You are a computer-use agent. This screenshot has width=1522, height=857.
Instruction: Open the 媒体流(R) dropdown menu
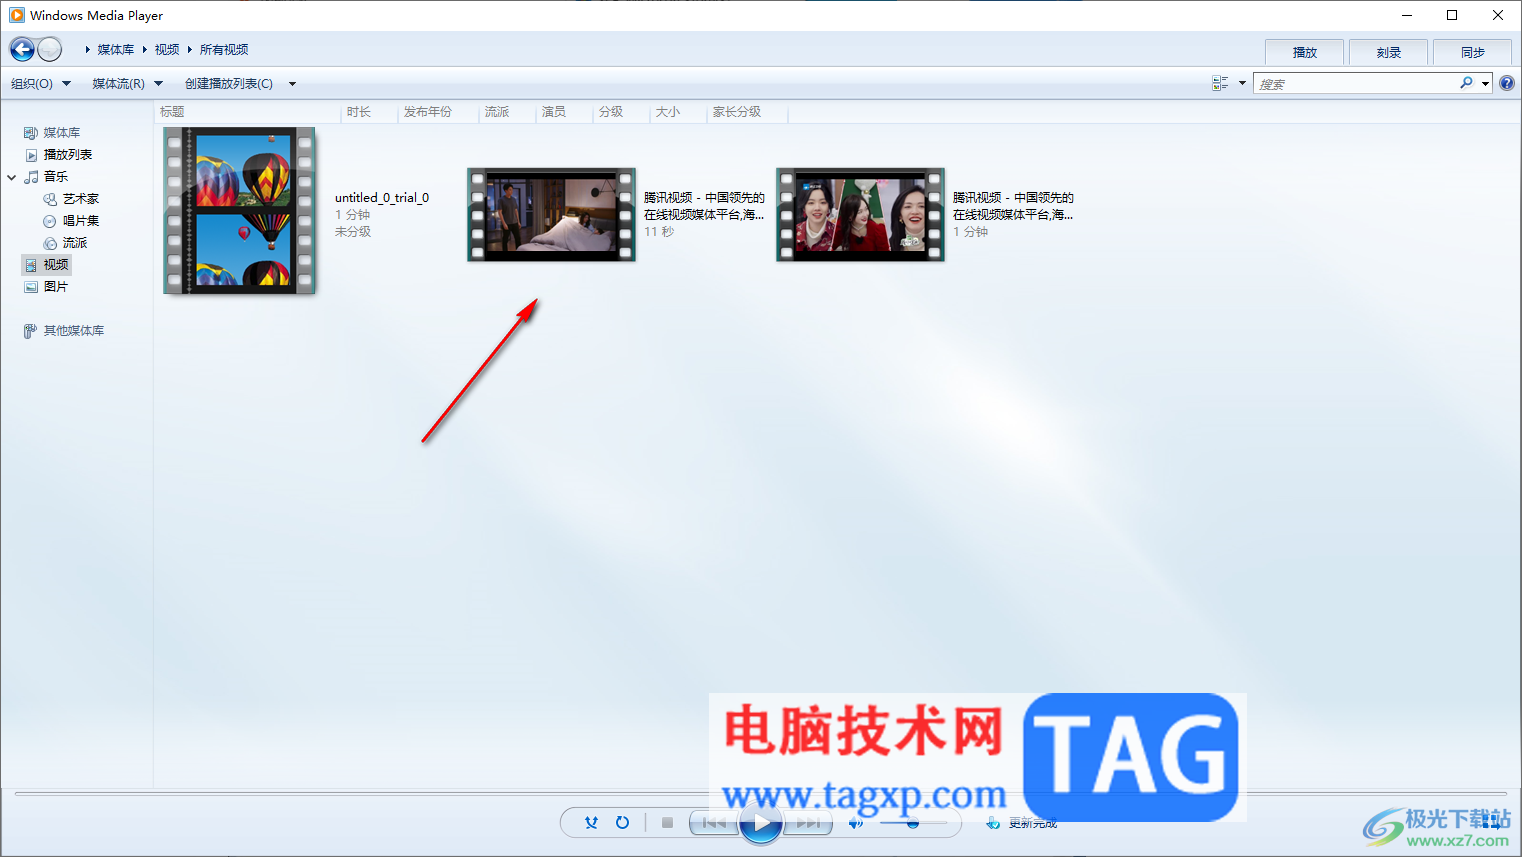coord(127,84)
